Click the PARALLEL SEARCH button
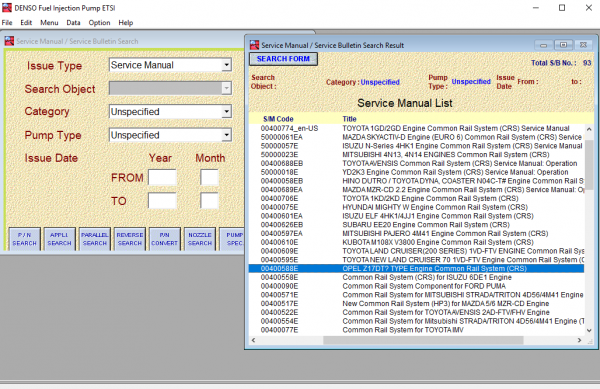Viewport: 600px width, 389px height. pos(95,239)
